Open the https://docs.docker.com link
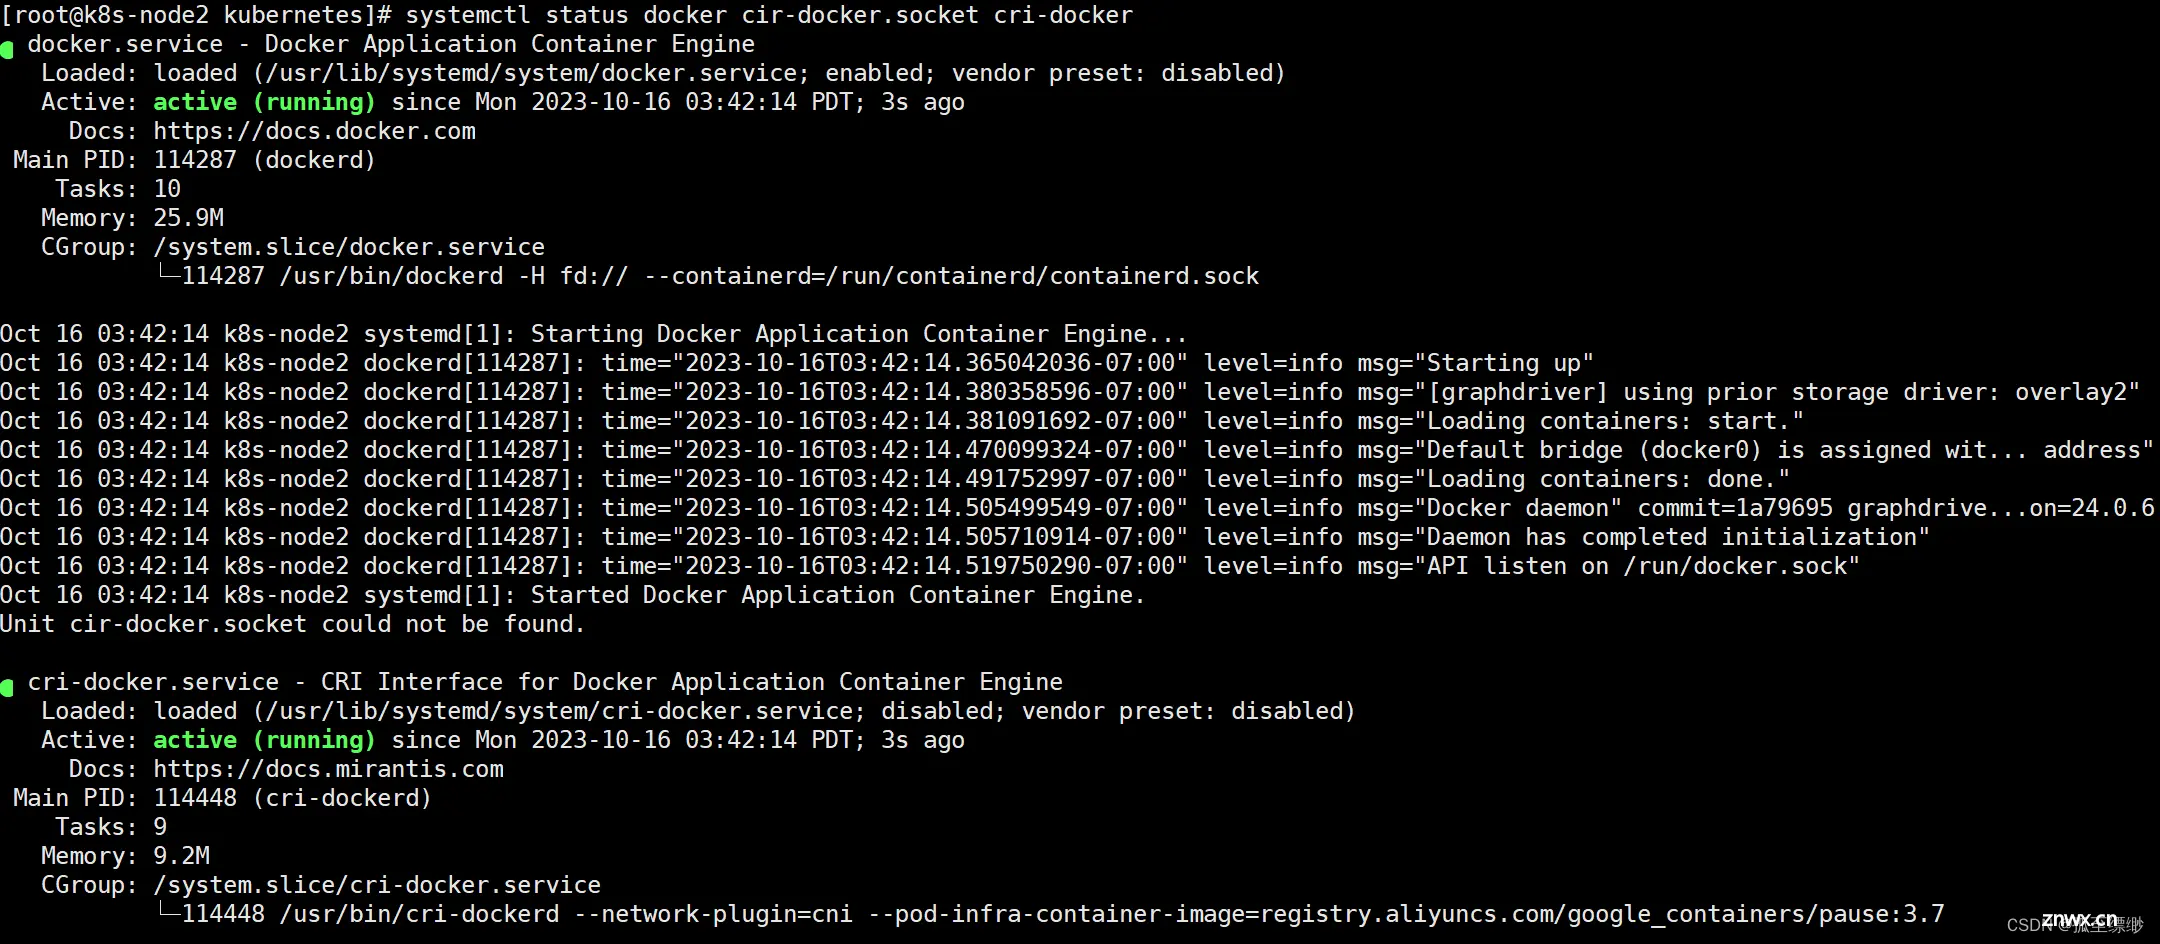Viewport: 2160px width, 944px height. (314, 131)
